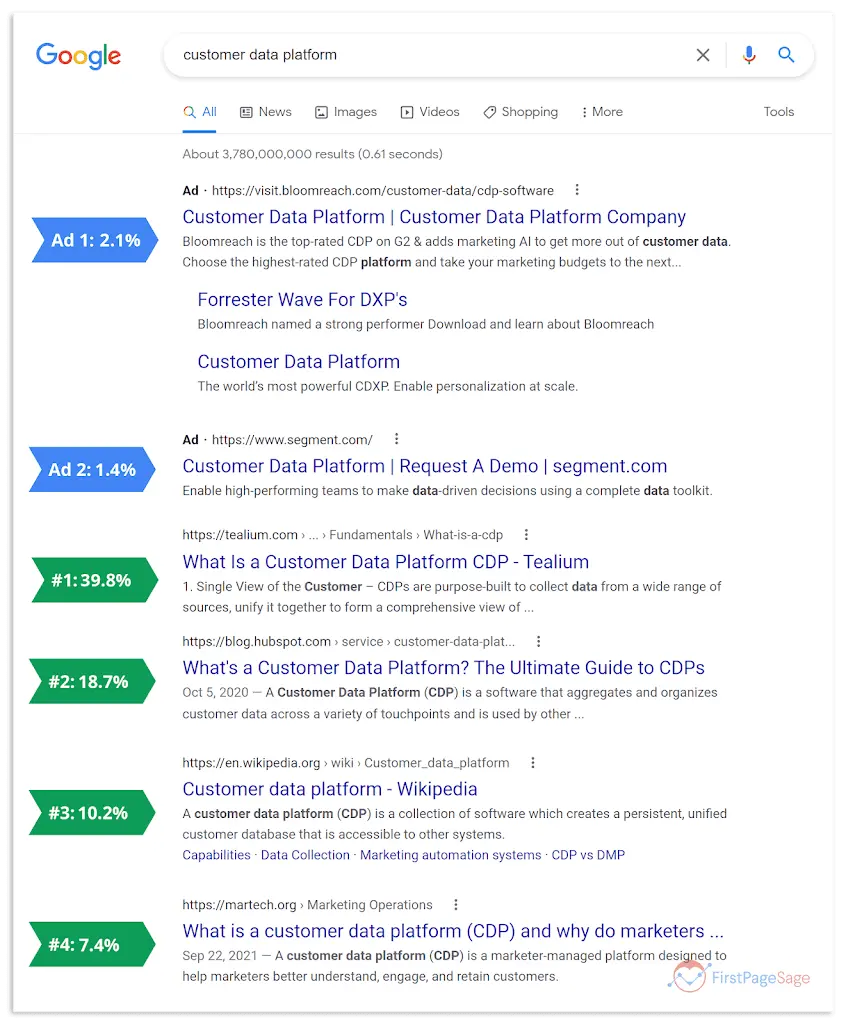Open the options menu for the Bloomreach ad
Viewport: 846px width, 1025px height.
point(576,189)
